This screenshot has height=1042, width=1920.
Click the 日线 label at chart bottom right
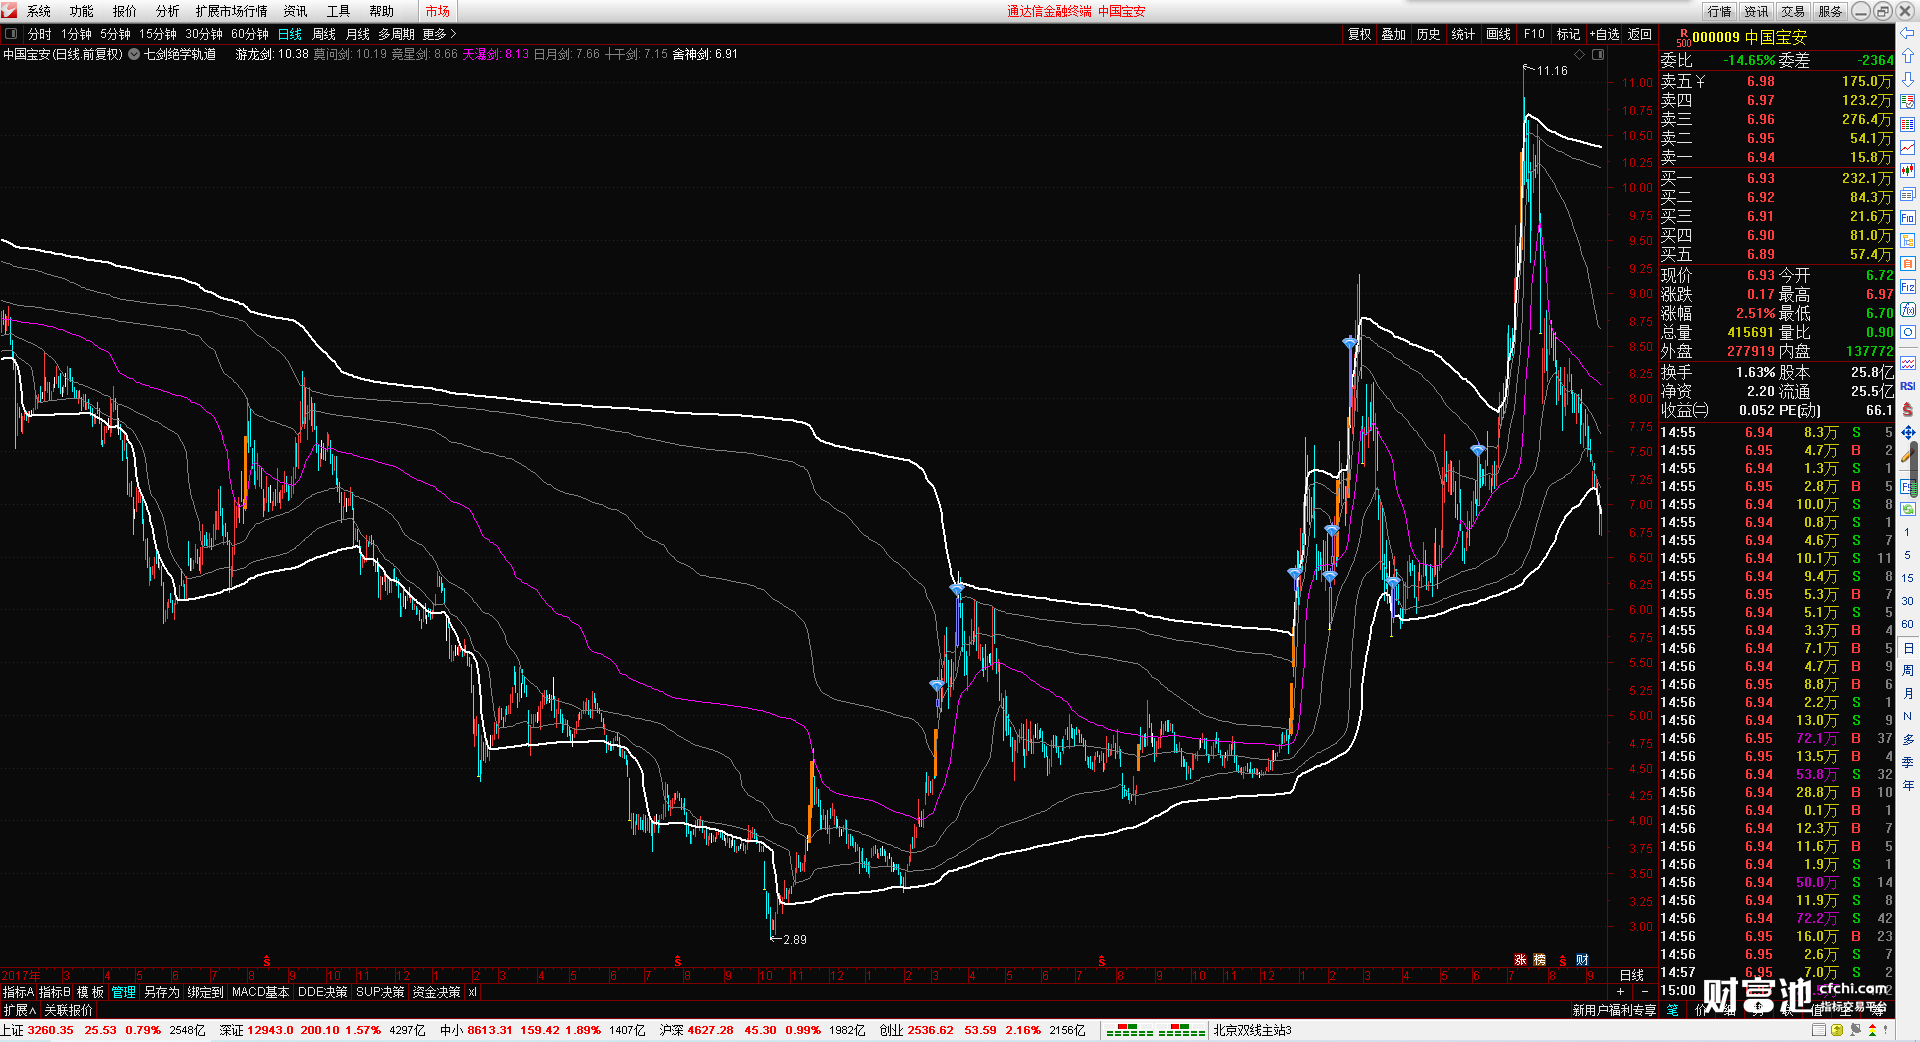pyautogui.click(x=1632, y=975)
